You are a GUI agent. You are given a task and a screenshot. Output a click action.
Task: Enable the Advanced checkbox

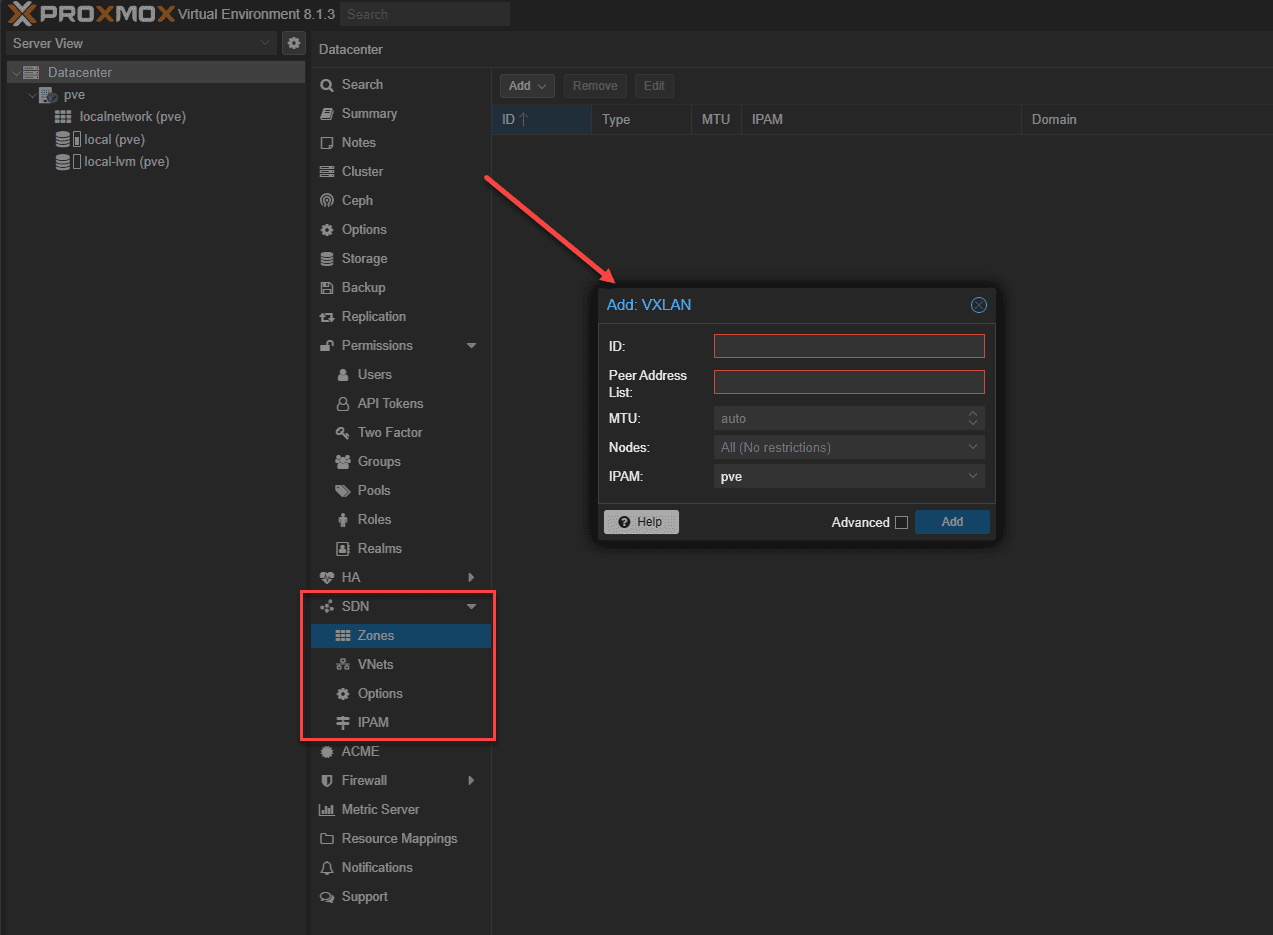click(x=901, y=522)
